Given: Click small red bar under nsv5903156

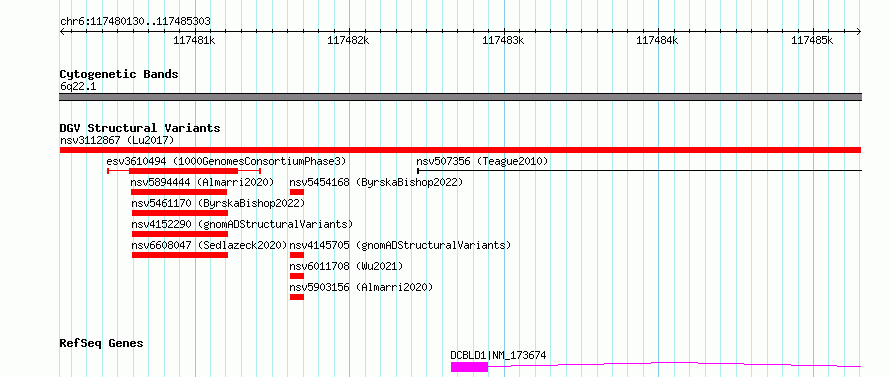Looking at the screenshot, I should 297,297.
